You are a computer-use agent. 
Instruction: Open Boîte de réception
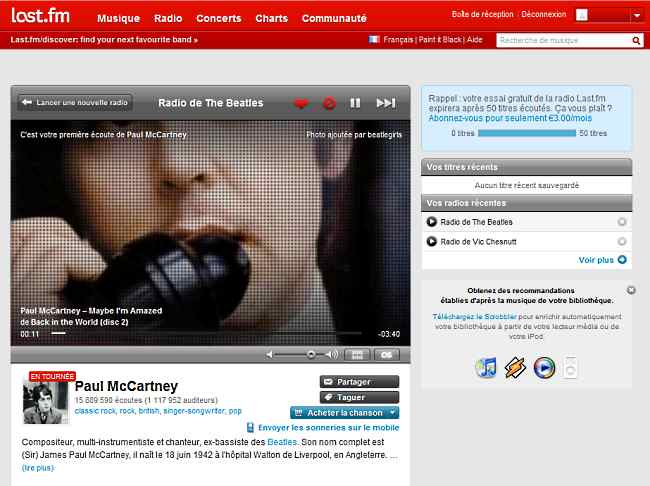[x=483, y=14]
